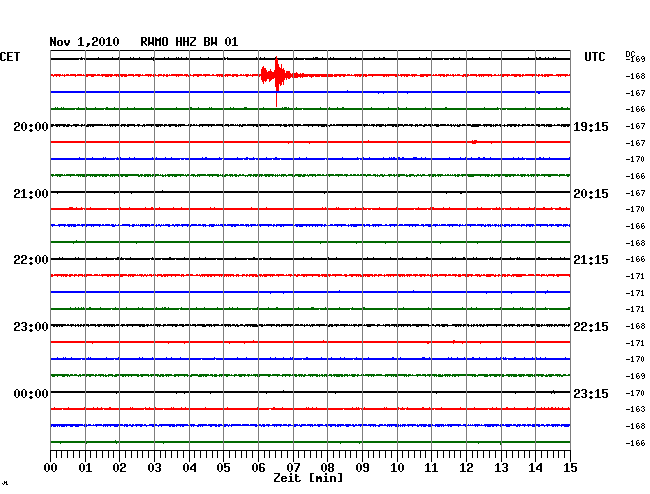Click the DC value beside the 22:15 label
Viewport: 650px width, 494px height.
(635, 326)
